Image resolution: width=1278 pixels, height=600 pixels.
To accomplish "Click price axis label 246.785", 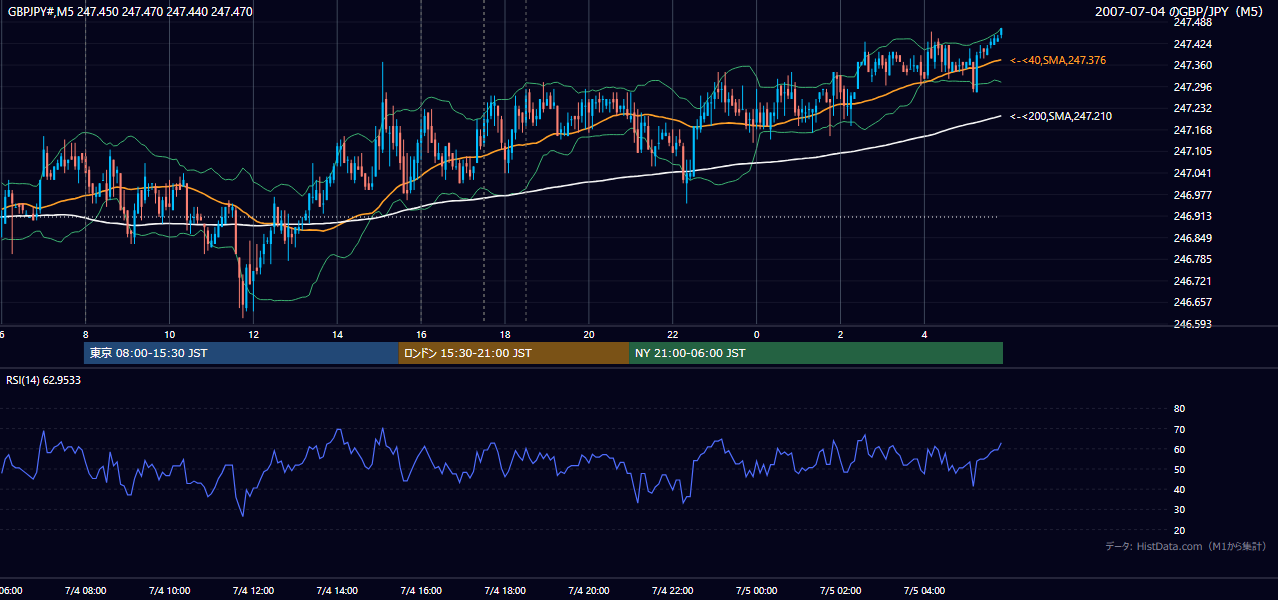I will pyautogui.click(x=1192, y=259).
